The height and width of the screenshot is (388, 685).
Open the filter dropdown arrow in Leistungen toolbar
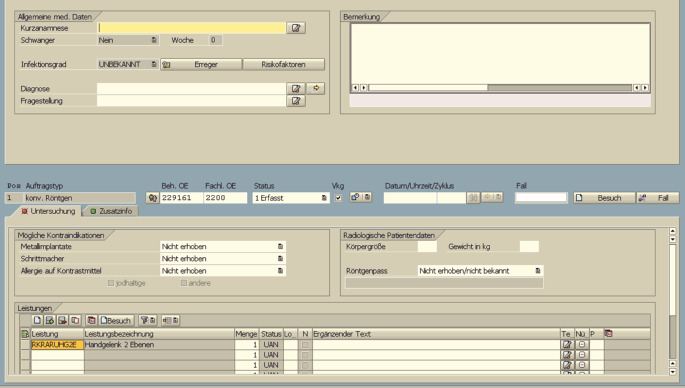coord(152,320)
